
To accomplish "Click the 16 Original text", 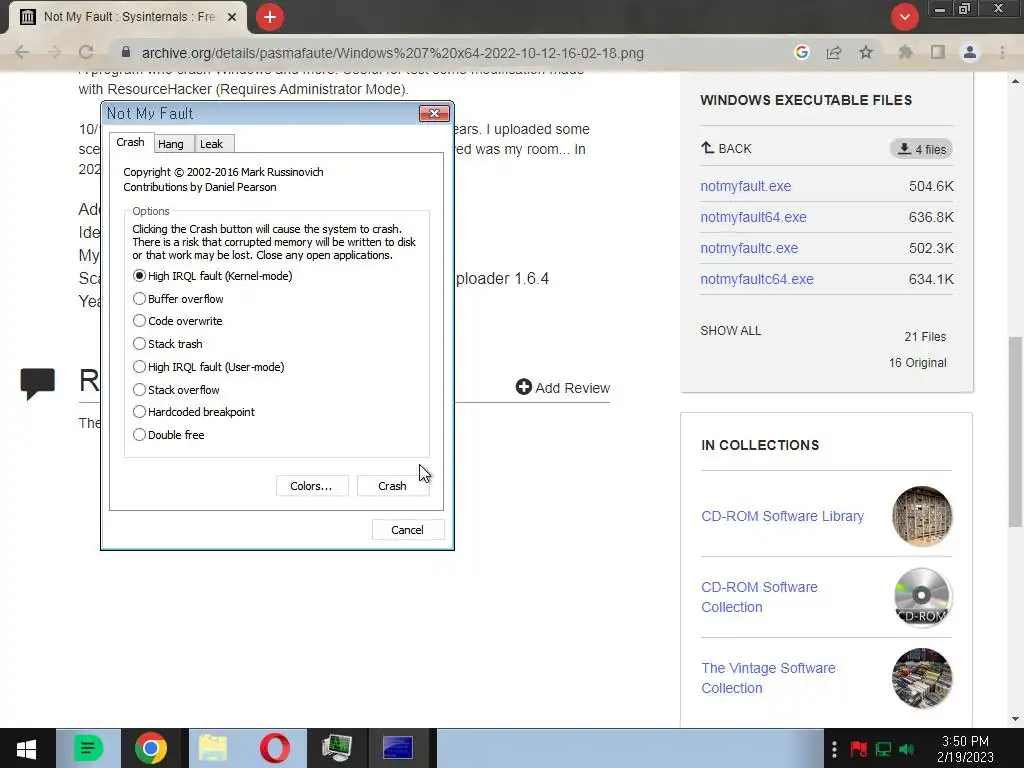I will tap(918, 362).
